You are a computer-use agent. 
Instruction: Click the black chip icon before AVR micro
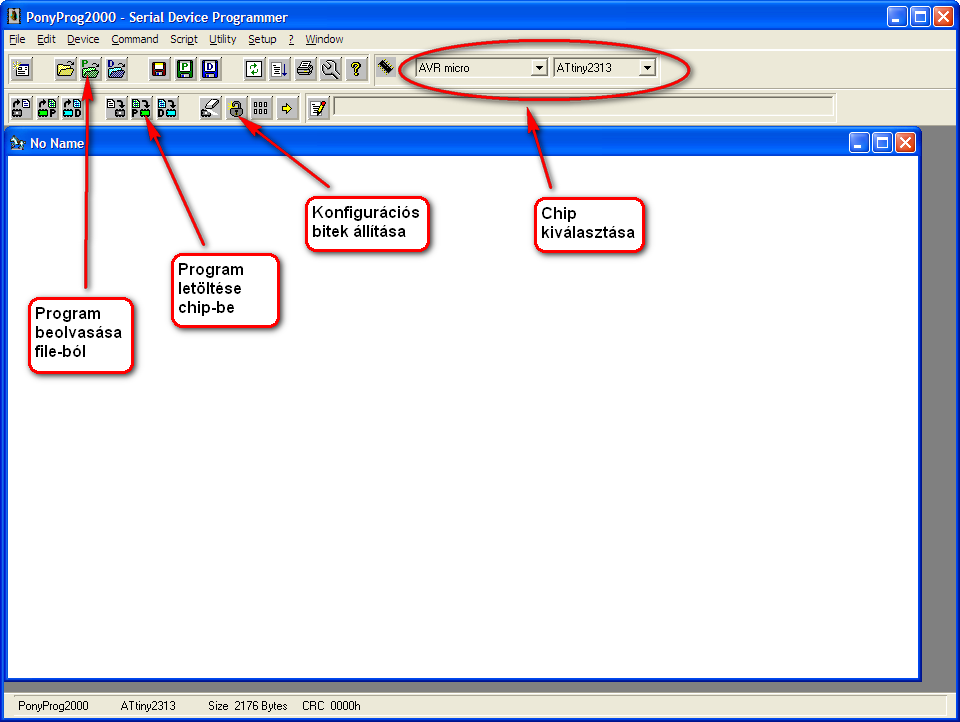coord(386,66)
